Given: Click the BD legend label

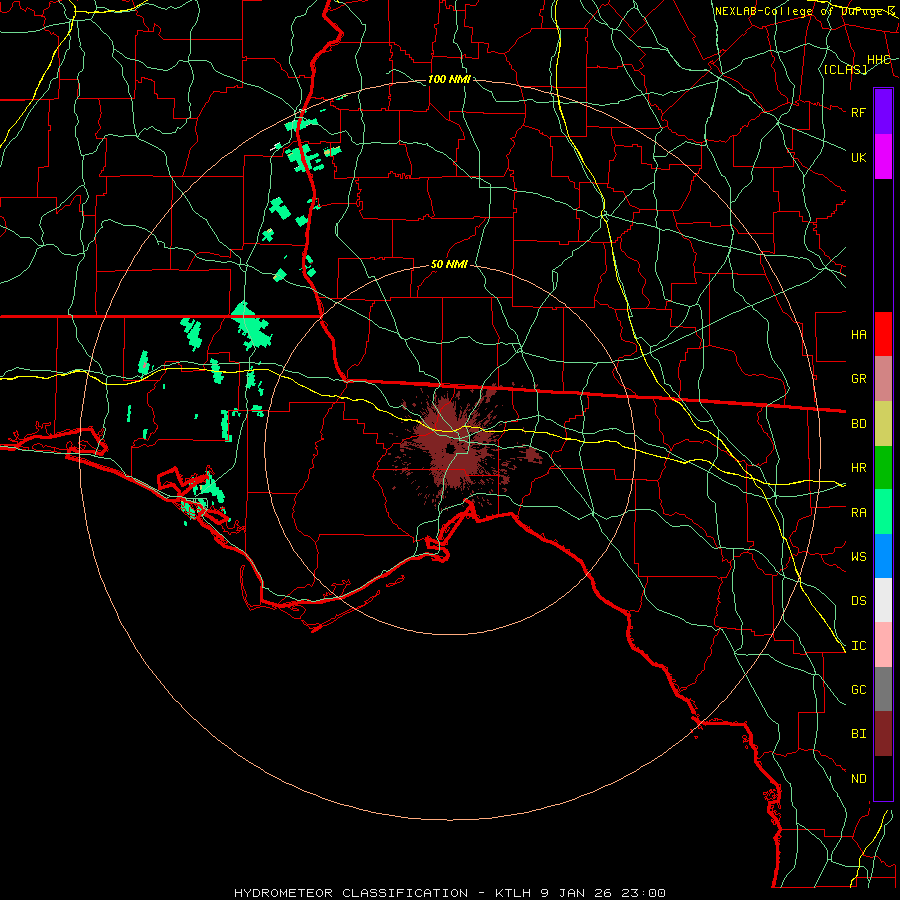Looking at the screenshot, I should pyautogui.click(x=859, y=424).
